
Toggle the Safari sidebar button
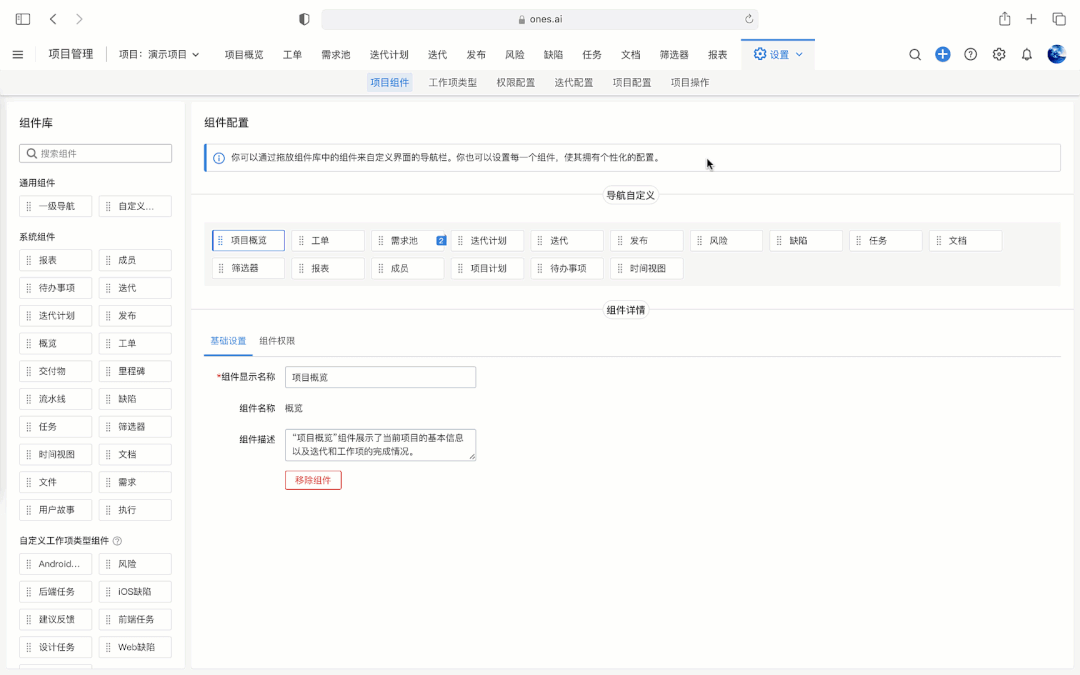(23, 19)
